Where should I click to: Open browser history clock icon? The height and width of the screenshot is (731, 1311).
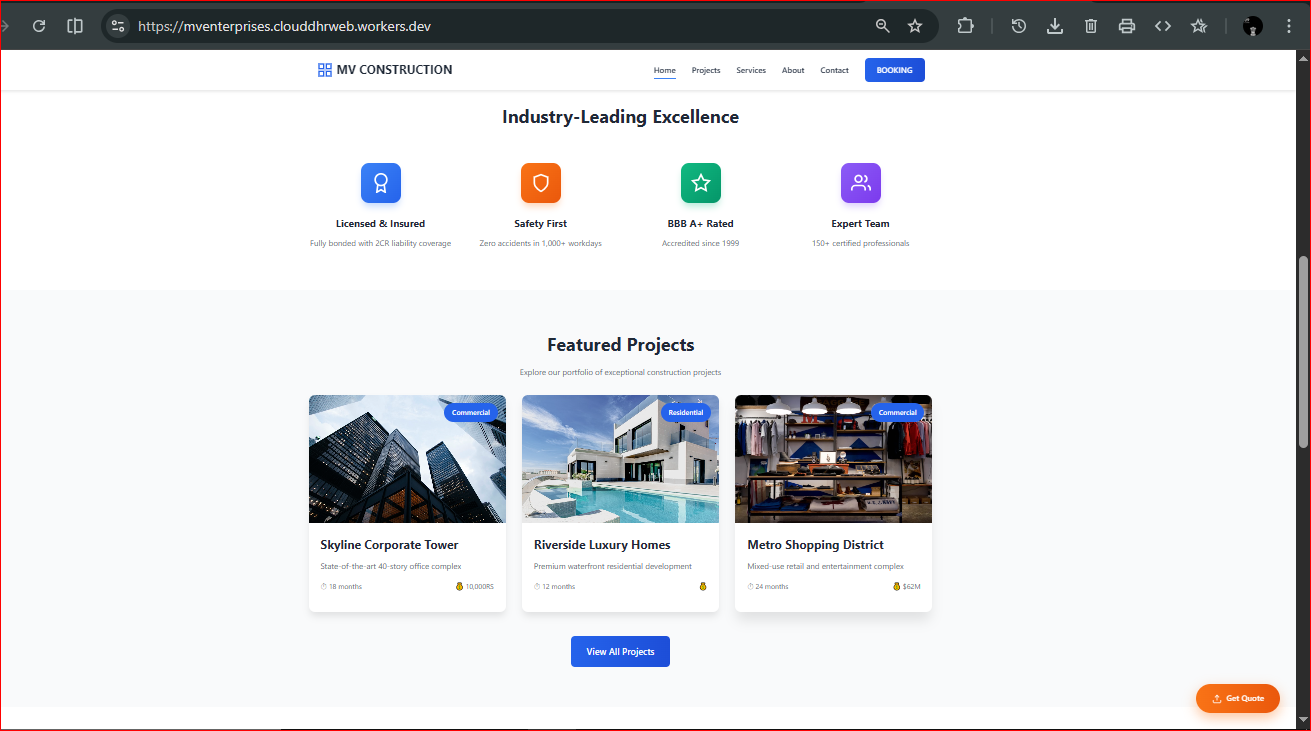1018,26
